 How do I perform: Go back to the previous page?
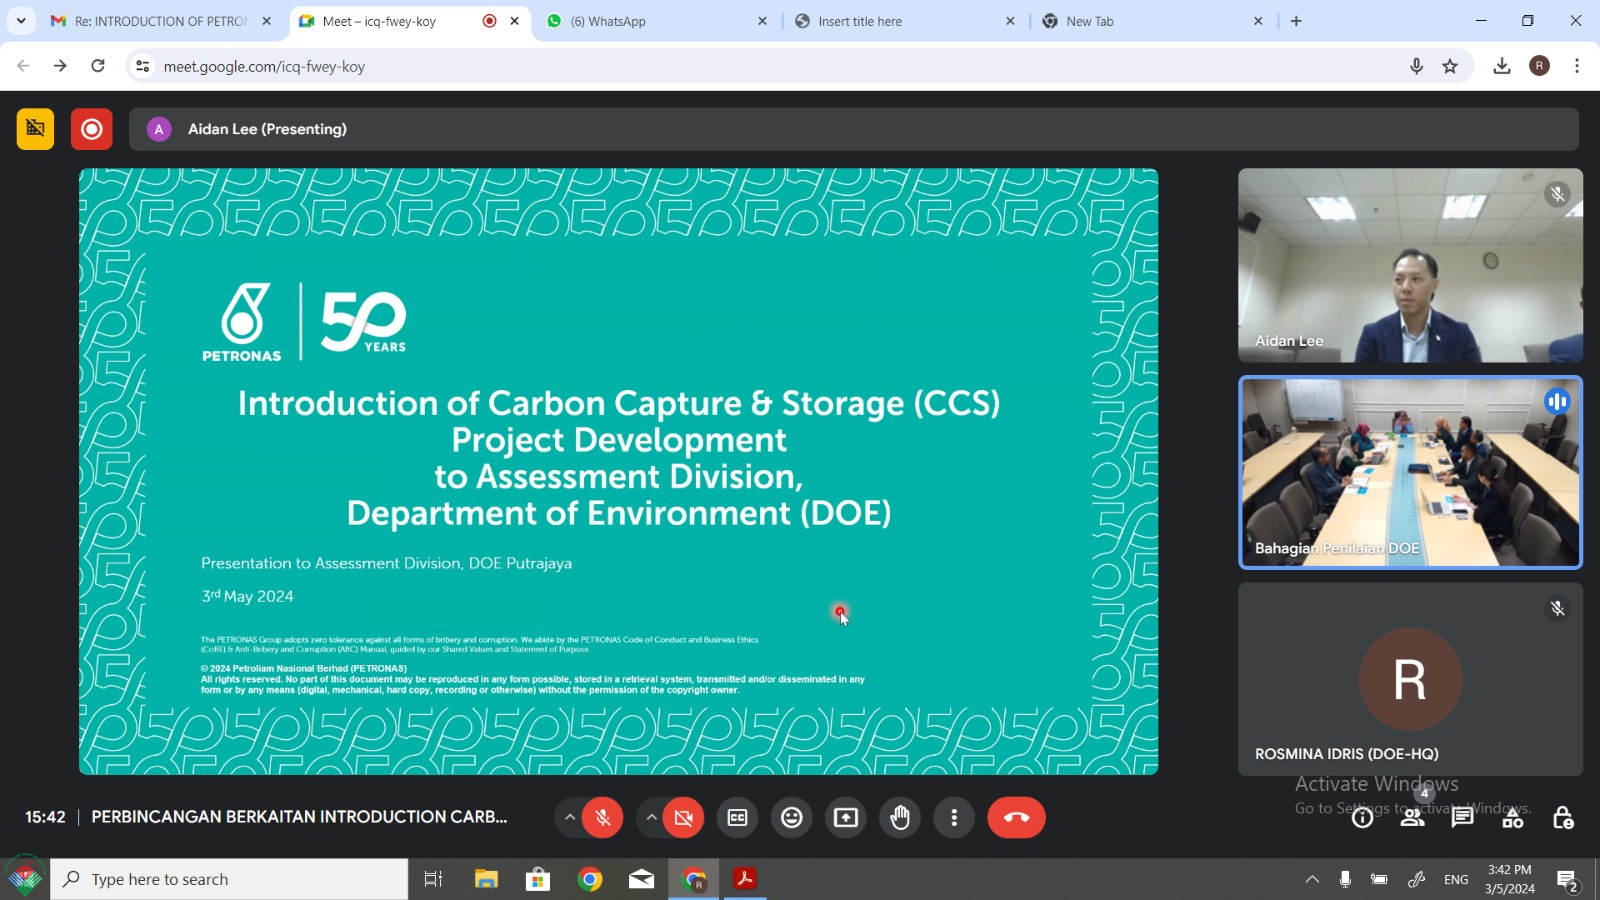23,66
